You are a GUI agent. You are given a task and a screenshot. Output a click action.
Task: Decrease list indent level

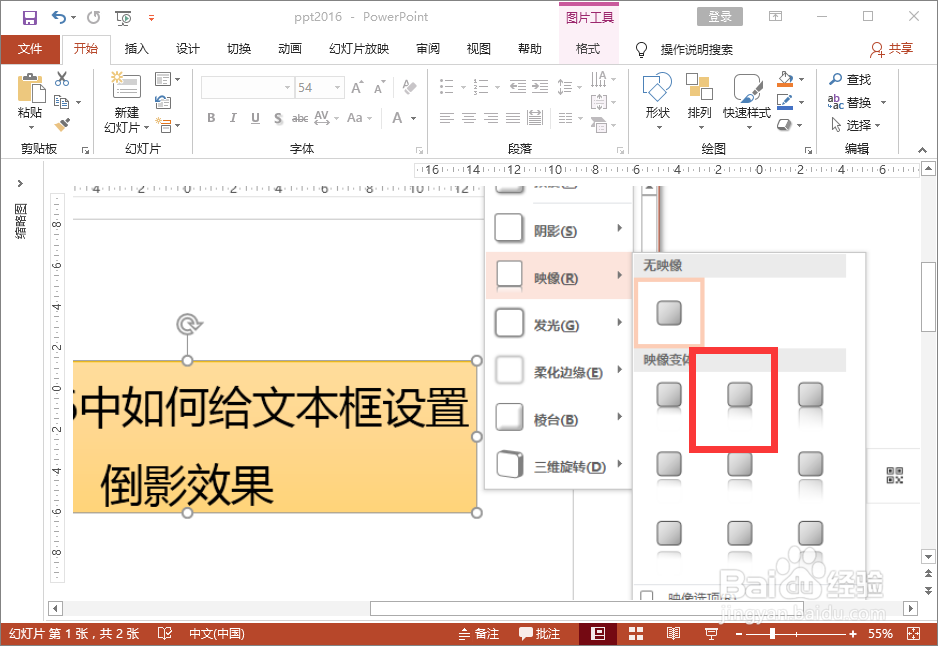(517, 87)
